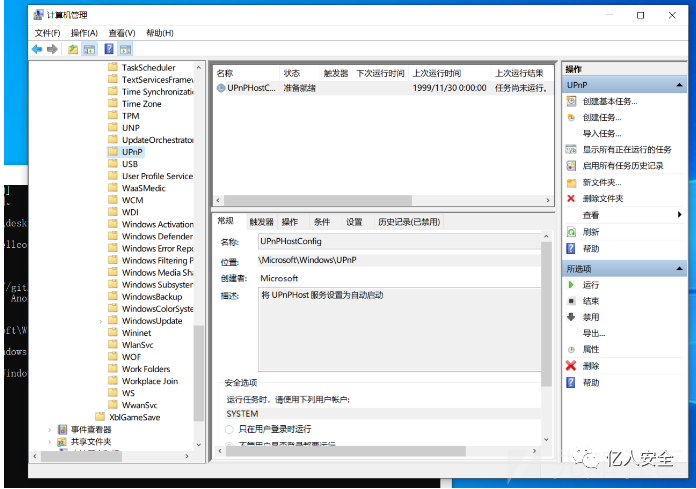Expand the 事件查看器 tree node
Screen dimensions: 696x489
(x=50, y=430)
